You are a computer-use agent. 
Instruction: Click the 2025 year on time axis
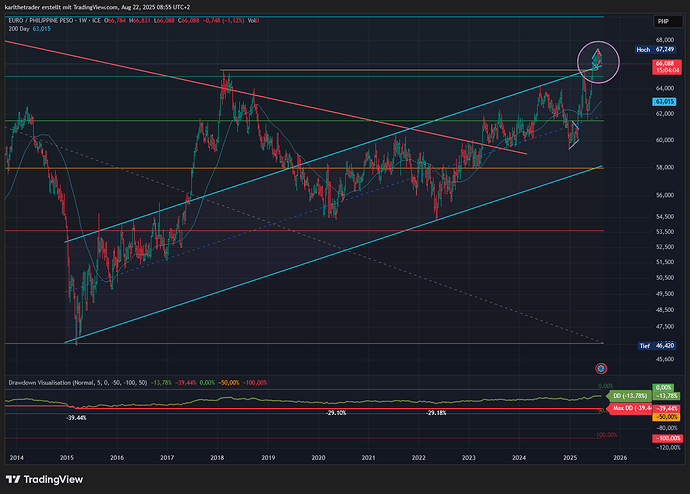coord(570,456)
